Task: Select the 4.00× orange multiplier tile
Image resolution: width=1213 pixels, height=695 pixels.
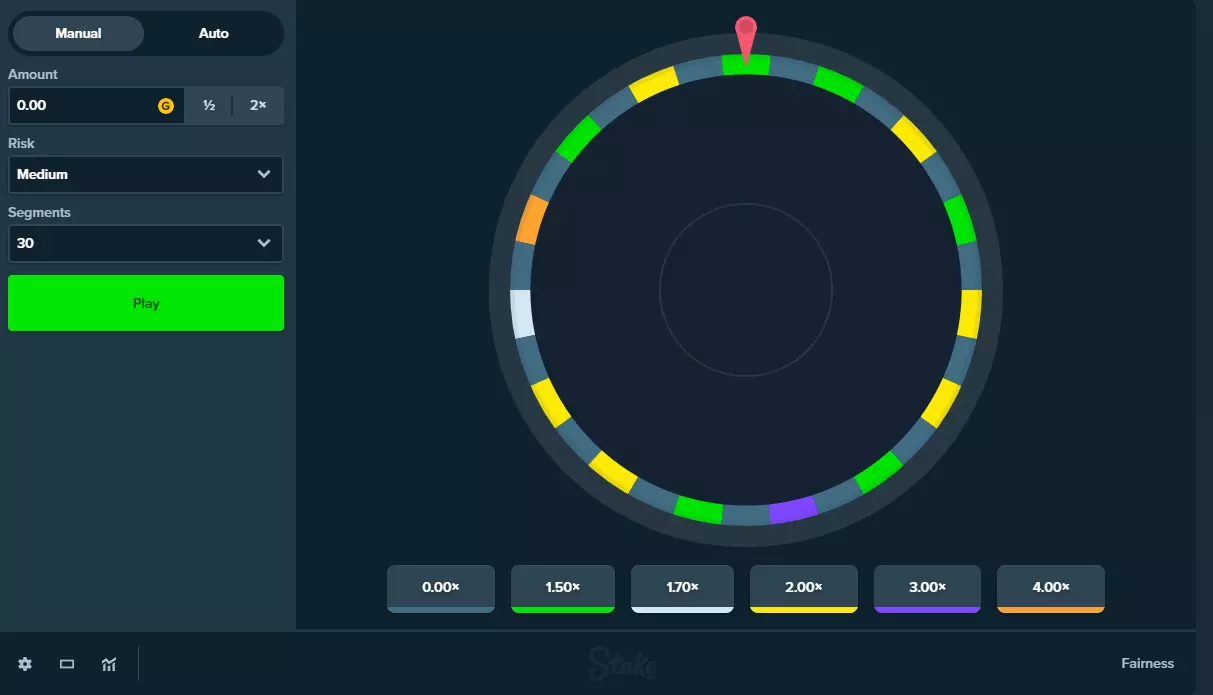Action: [1051, 588]
